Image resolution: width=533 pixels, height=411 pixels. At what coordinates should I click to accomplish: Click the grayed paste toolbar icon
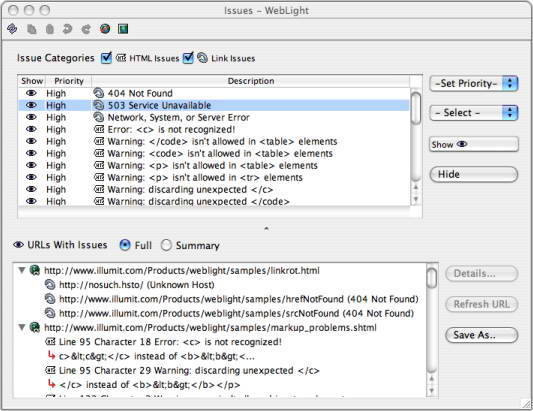coord(50,29)
